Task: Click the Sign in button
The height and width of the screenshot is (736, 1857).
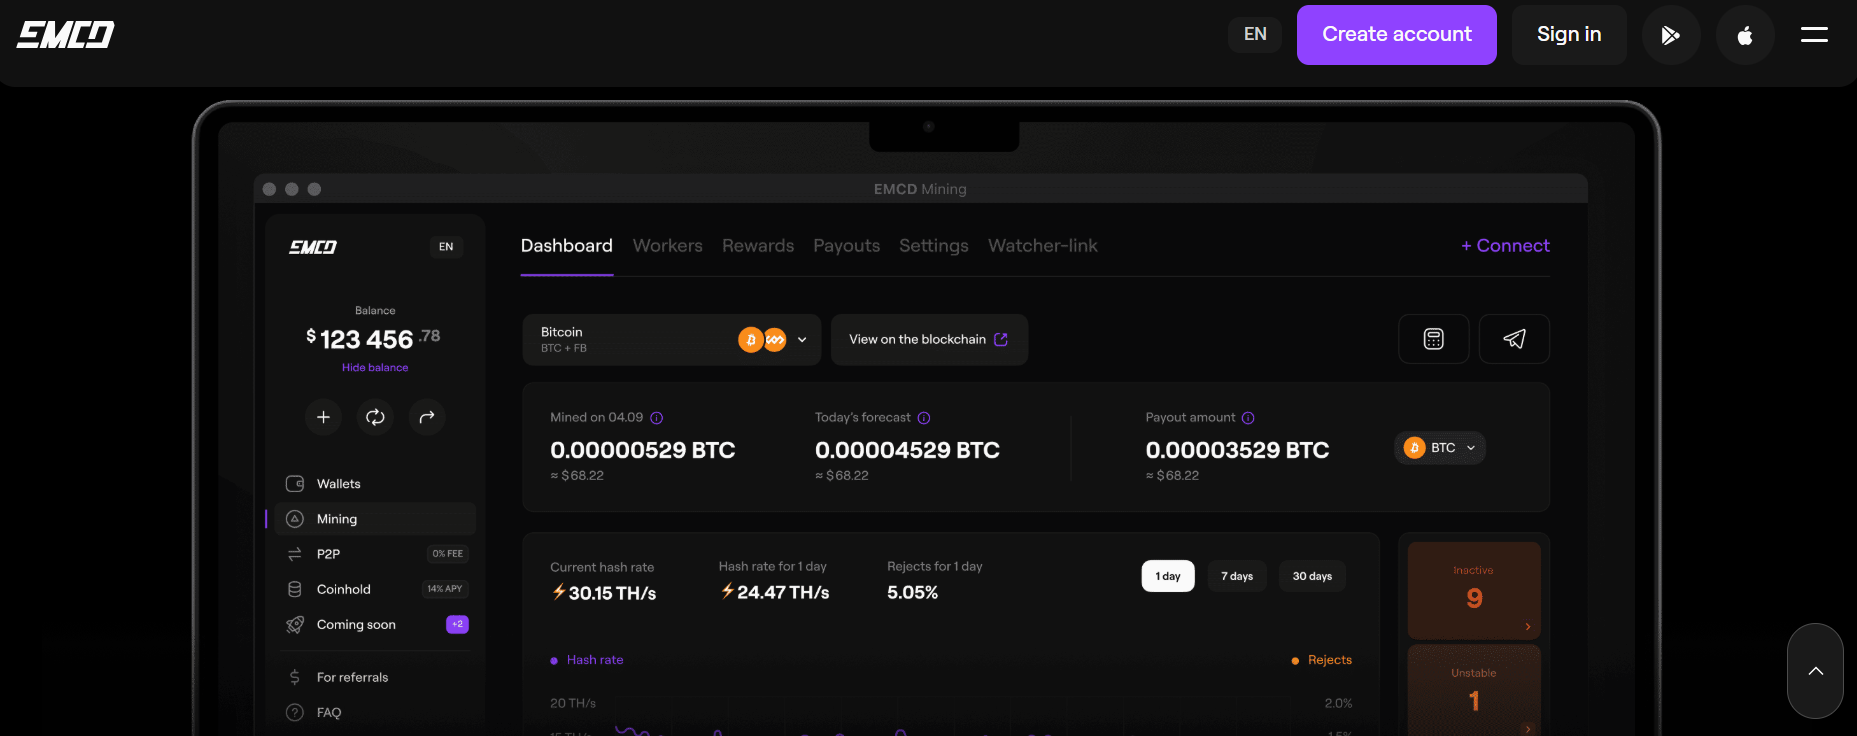Action: coord(1569,35)
